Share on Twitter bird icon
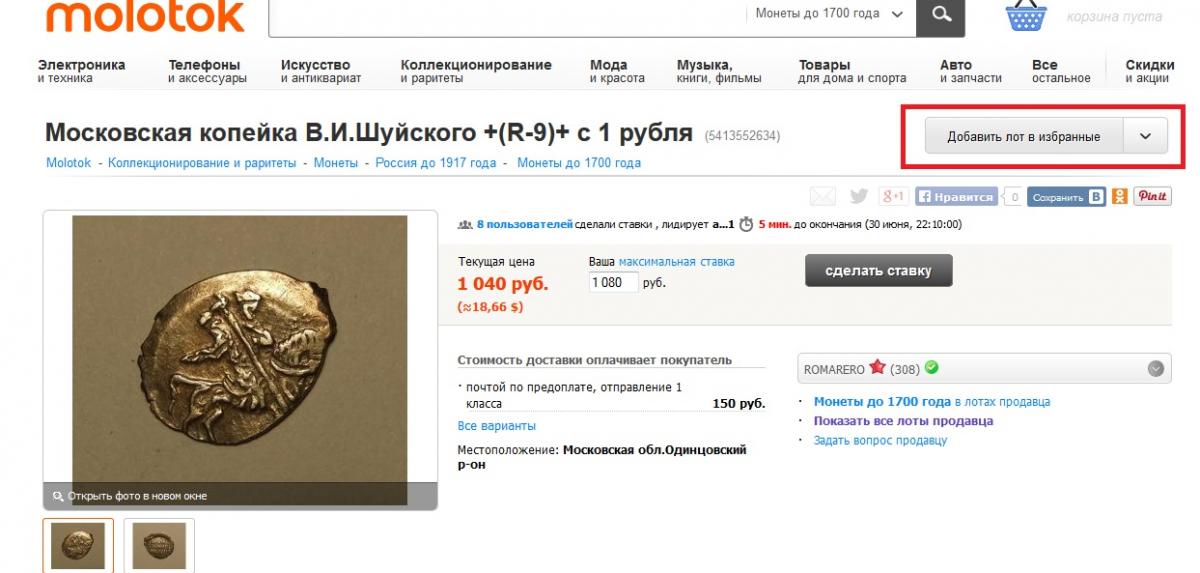 pos(858,197)
